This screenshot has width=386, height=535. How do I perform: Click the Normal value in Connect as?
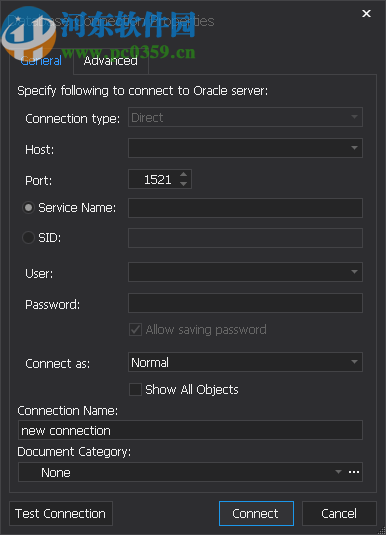(150, 362)
